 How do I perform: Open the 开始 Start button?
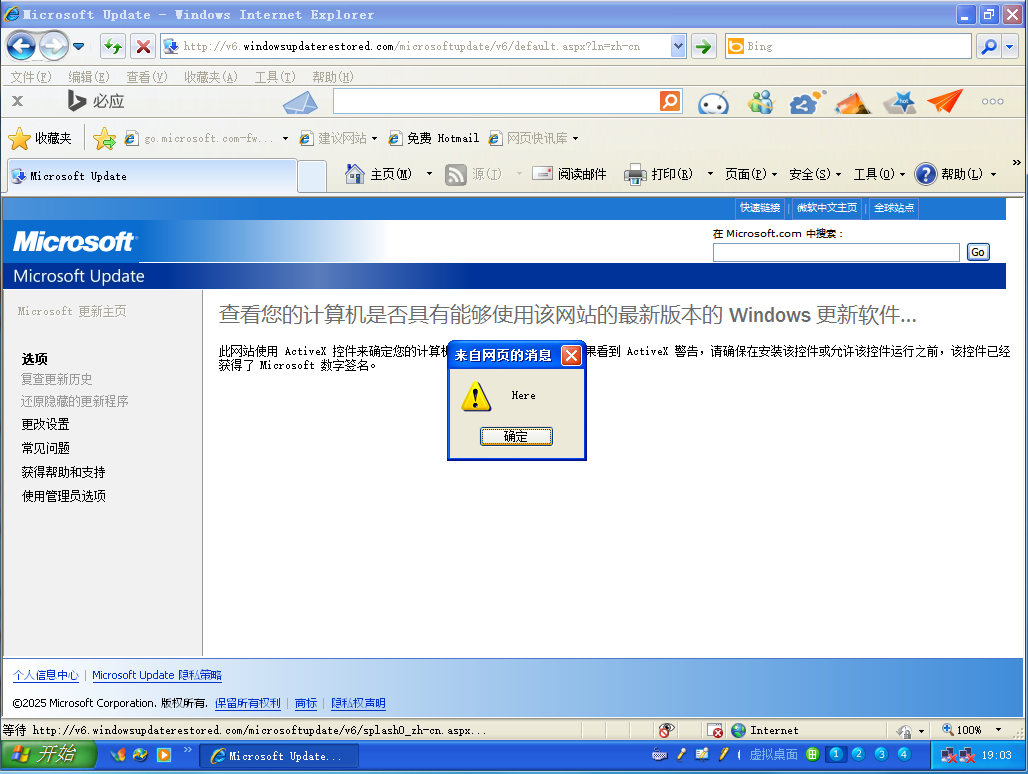click(x=48, y=755)
